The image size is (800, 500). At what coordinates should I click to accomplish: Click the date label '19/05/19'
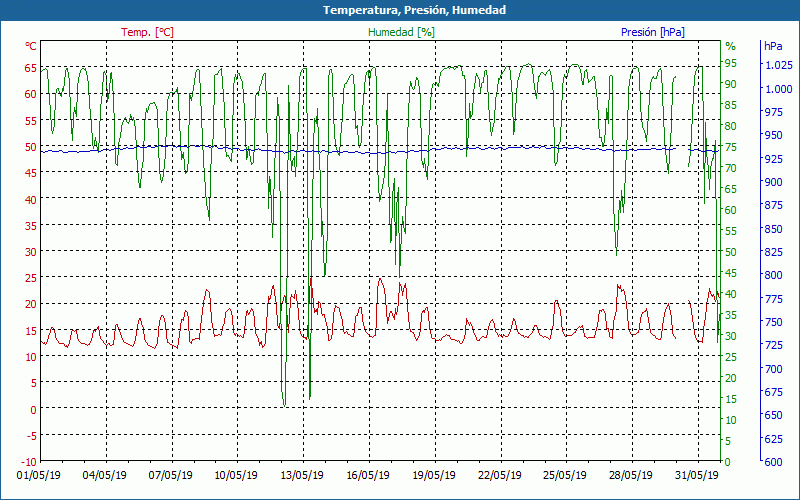434,475
